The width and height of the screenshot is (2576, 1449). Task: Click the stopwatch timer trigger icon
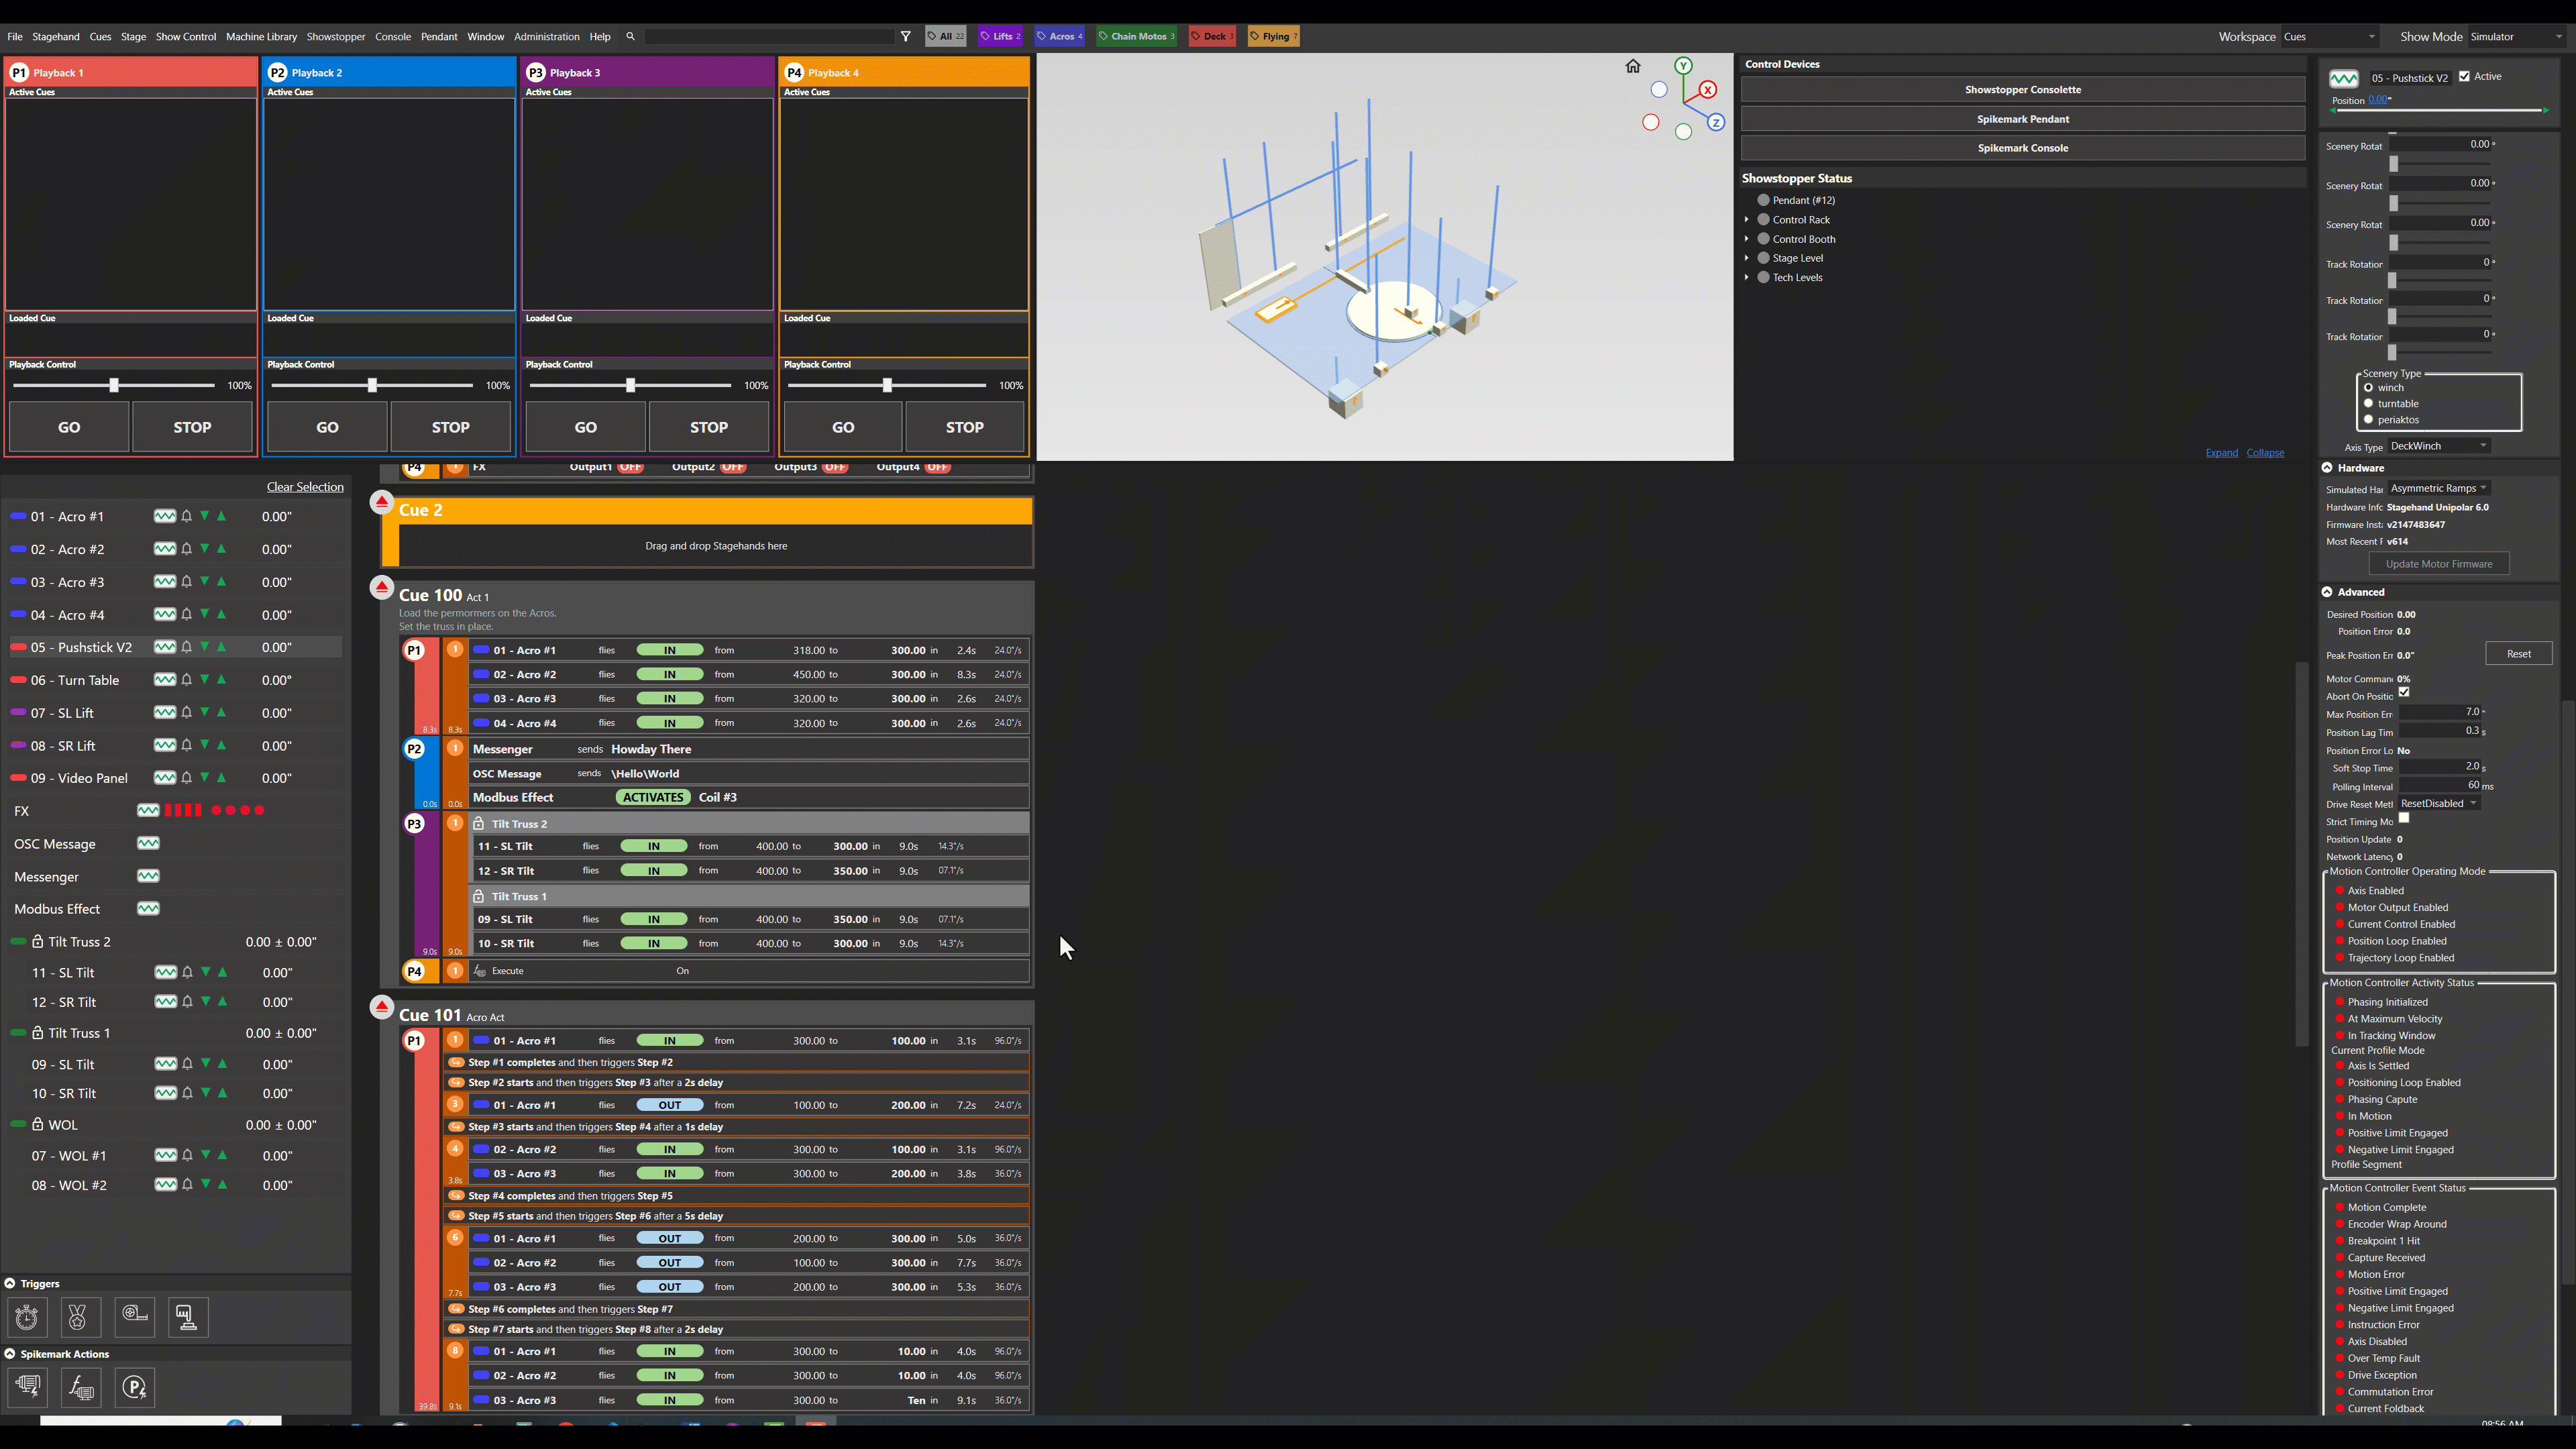click(27, 1317)
